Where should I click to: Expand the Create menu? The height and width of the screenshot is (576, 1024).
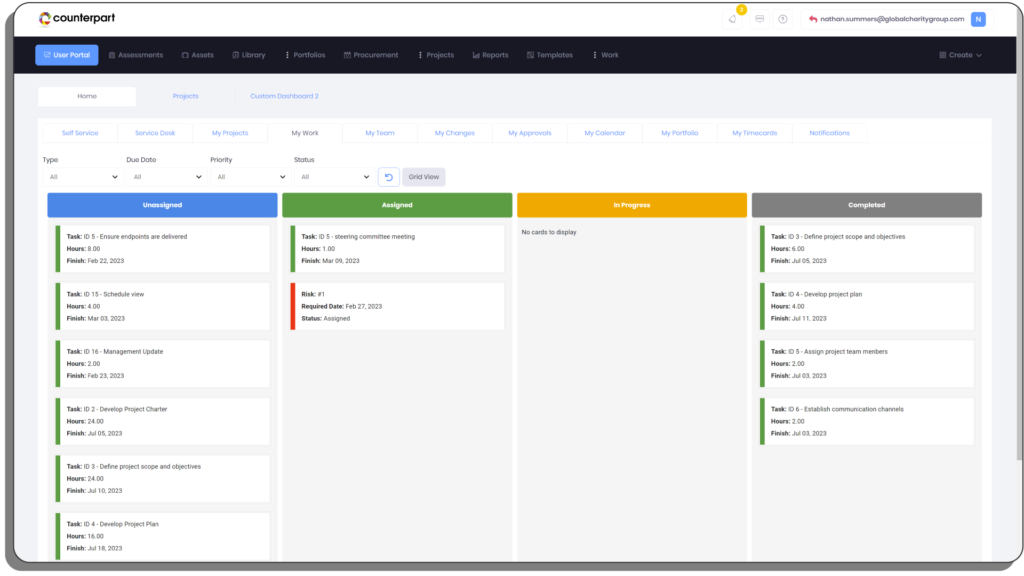(x=960, y=55)
